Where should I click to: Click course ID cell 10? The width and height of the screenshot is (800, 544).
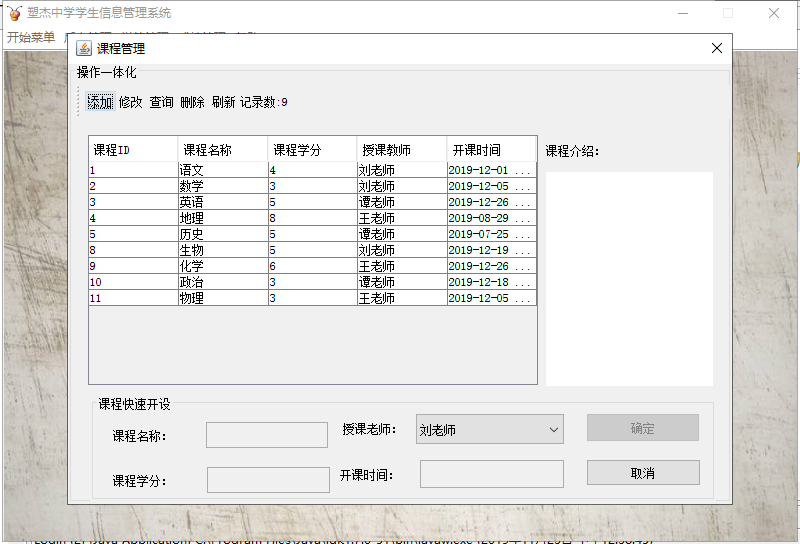pyautogui.click(x=133, y=282)
